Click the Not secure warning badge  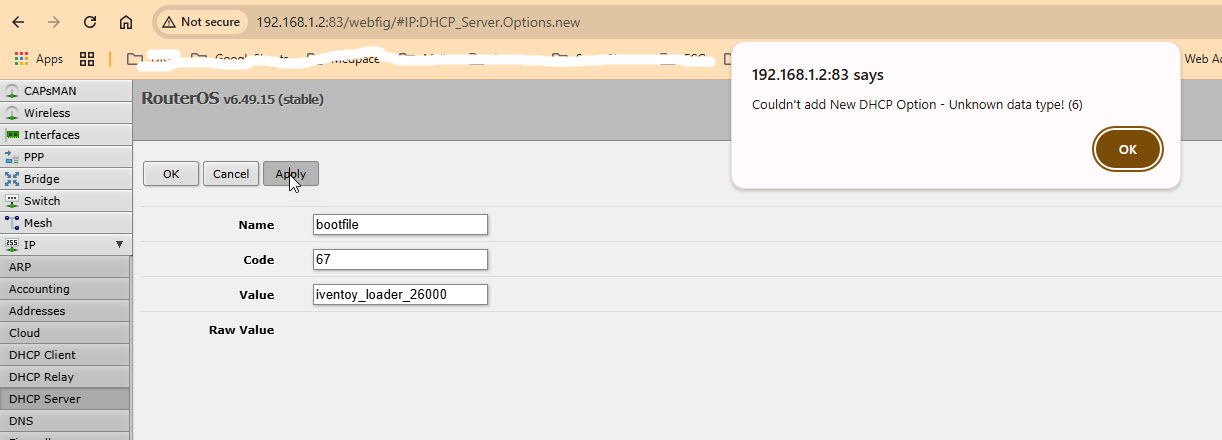(x=201, y=22)
